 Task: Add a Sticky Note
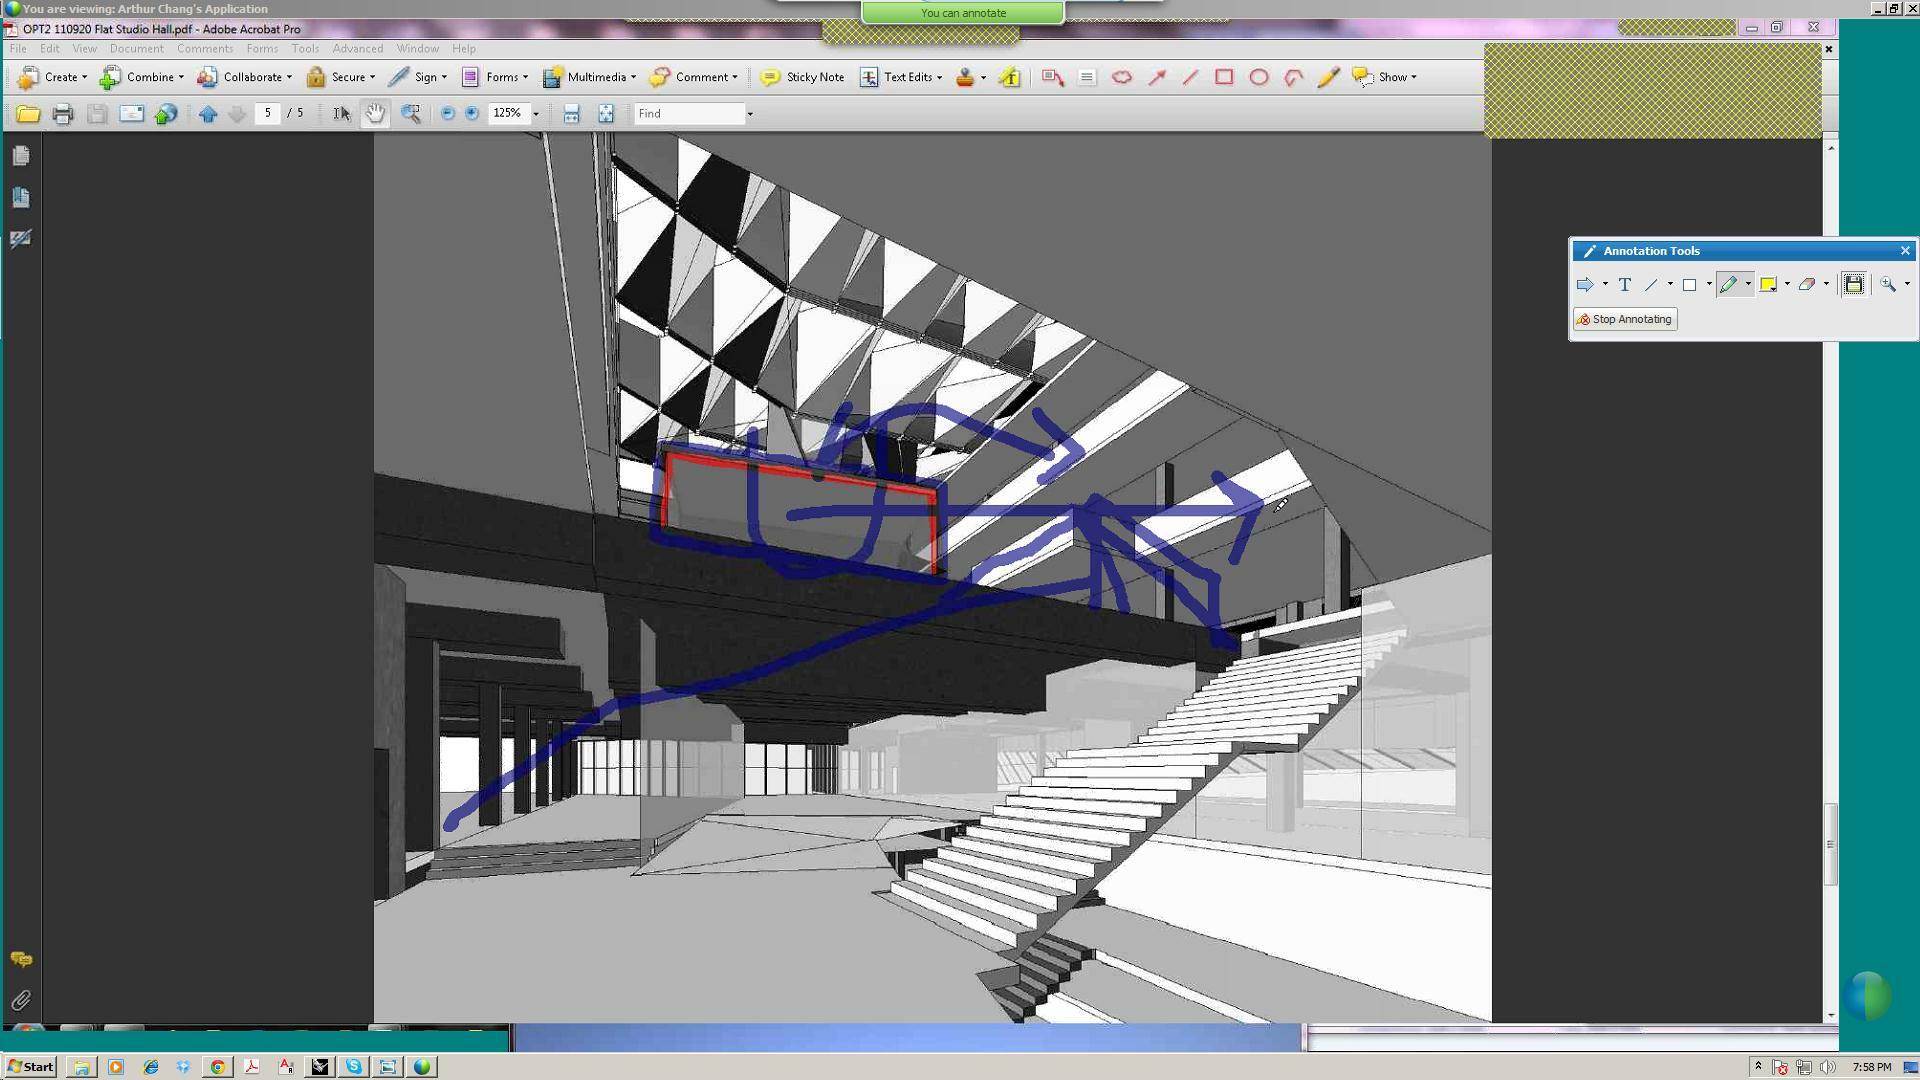[802, 77]
